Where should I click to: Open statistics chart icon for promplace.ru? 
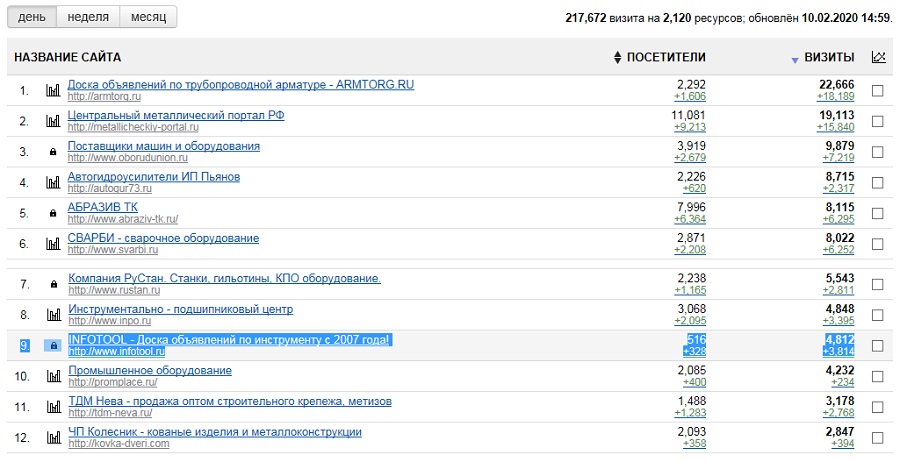[x=53, y=376]
